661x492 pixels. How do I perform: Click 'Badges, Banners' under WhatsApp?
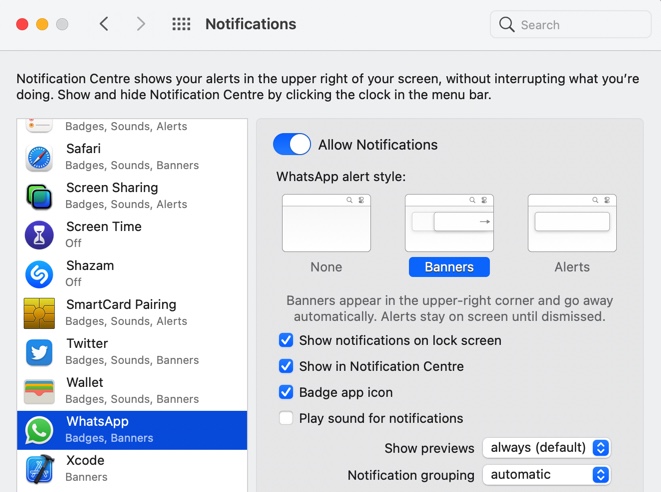click(109, 438)
